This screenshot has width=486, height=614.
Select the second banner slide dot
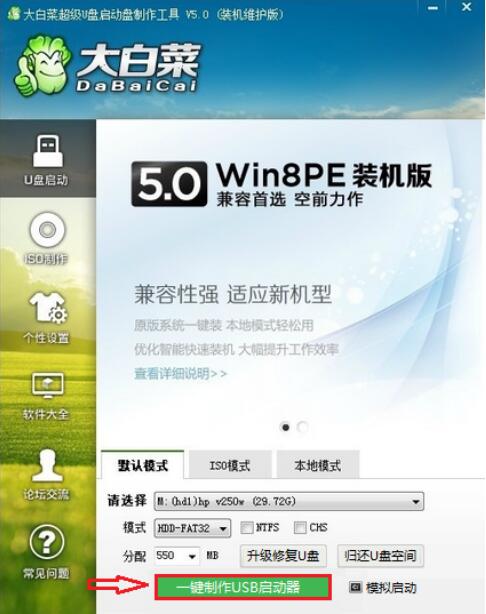click(303, 427)
